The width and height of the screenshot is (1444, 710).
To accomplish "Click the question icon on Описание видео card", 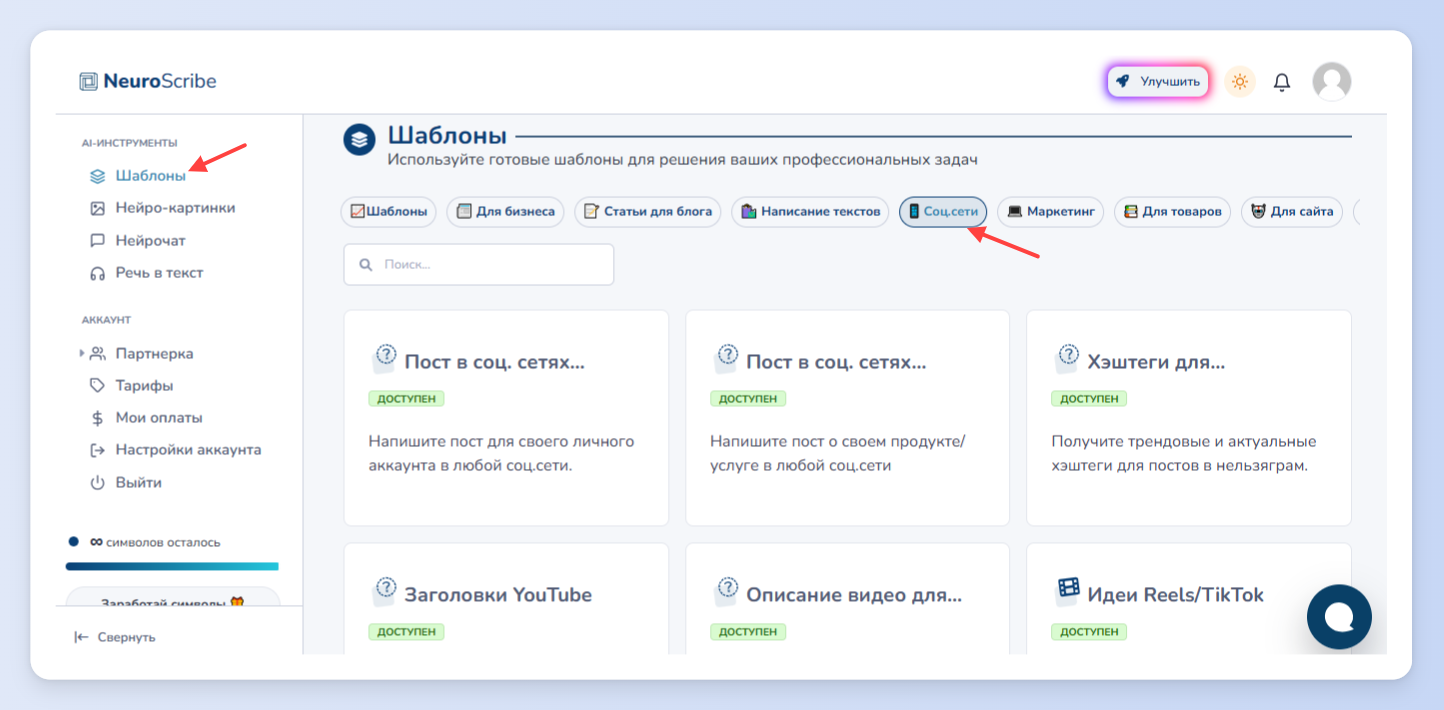I will [727, 591].
